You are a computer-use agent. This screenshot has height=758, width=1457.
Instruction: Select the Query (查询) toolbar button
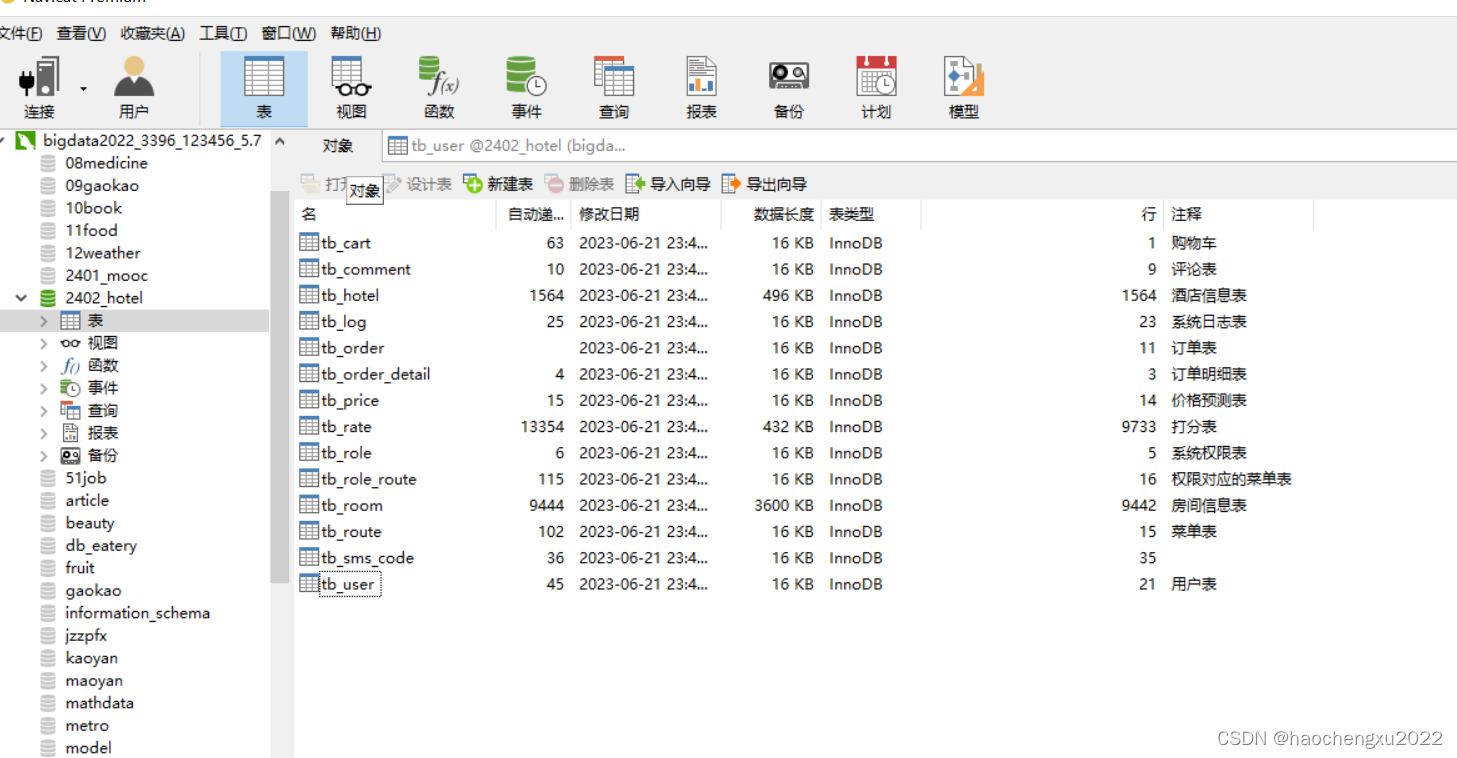tap(614, 88)
